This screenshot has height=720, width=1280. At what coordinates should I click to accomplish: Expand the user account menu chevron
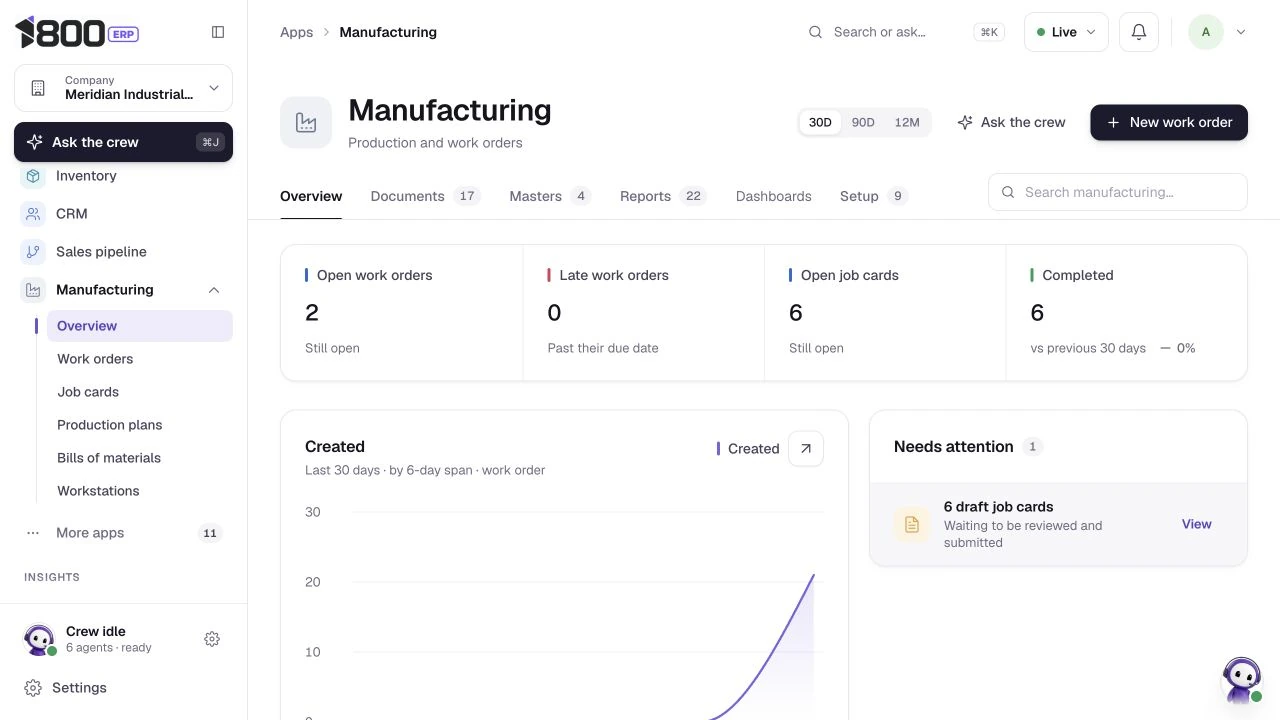[1241, 32]
